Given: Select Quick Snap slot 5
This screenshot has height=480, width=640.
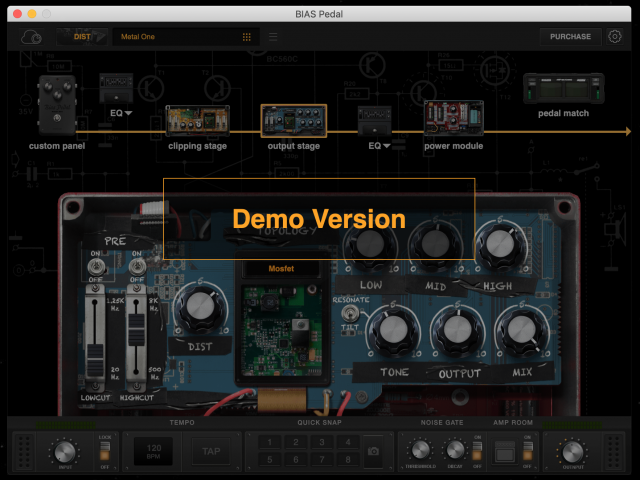Looking at the screenshot, I should click(269, 460).
